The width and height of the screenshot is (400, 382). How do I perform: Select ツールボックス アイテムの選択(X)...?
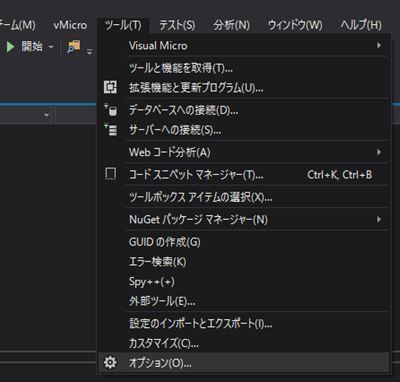pyautogui.click(x=244, y=197)
